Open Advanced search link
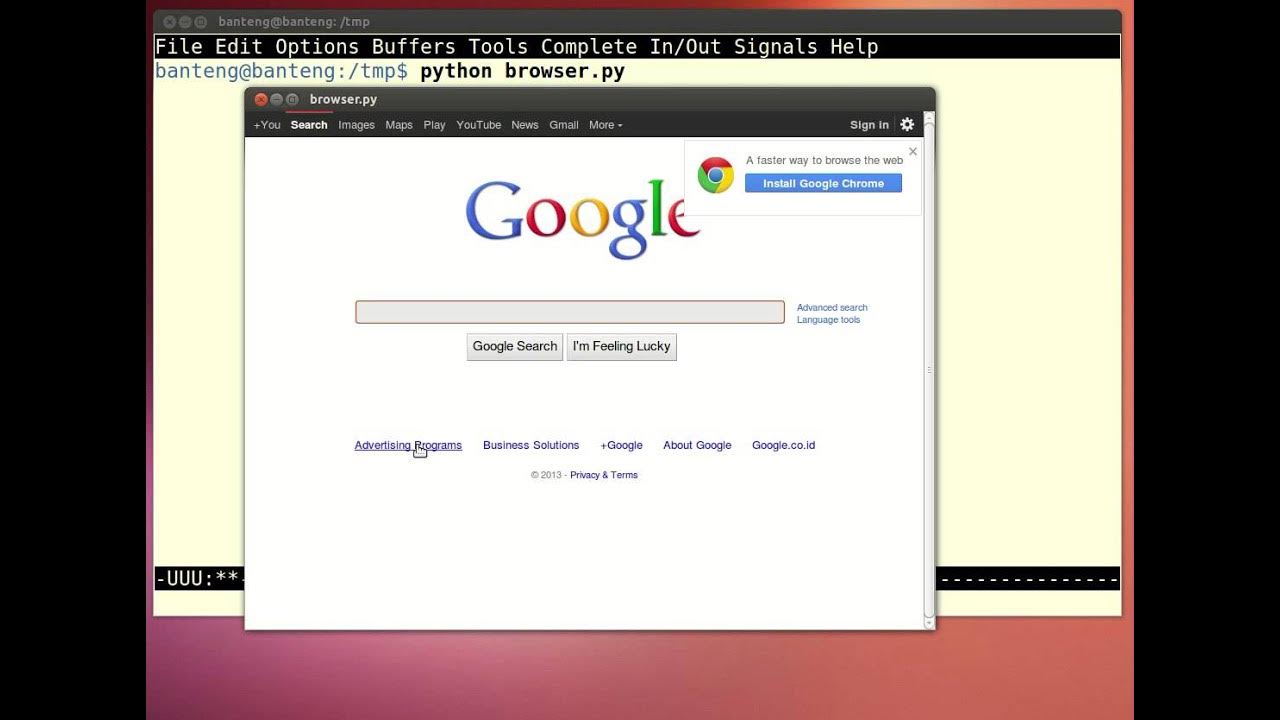This screenshot has width=1280, height=720. click(832, 308)
